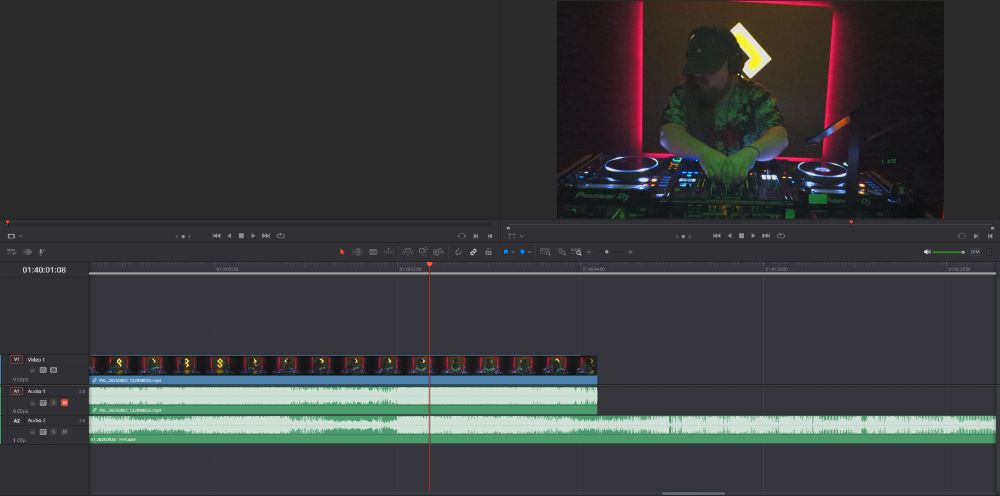Image resolution: width=1000 pixels, height=496 pixels.
Task: Click Match Frame in timeline viewer
Action: tap(962, 236)
